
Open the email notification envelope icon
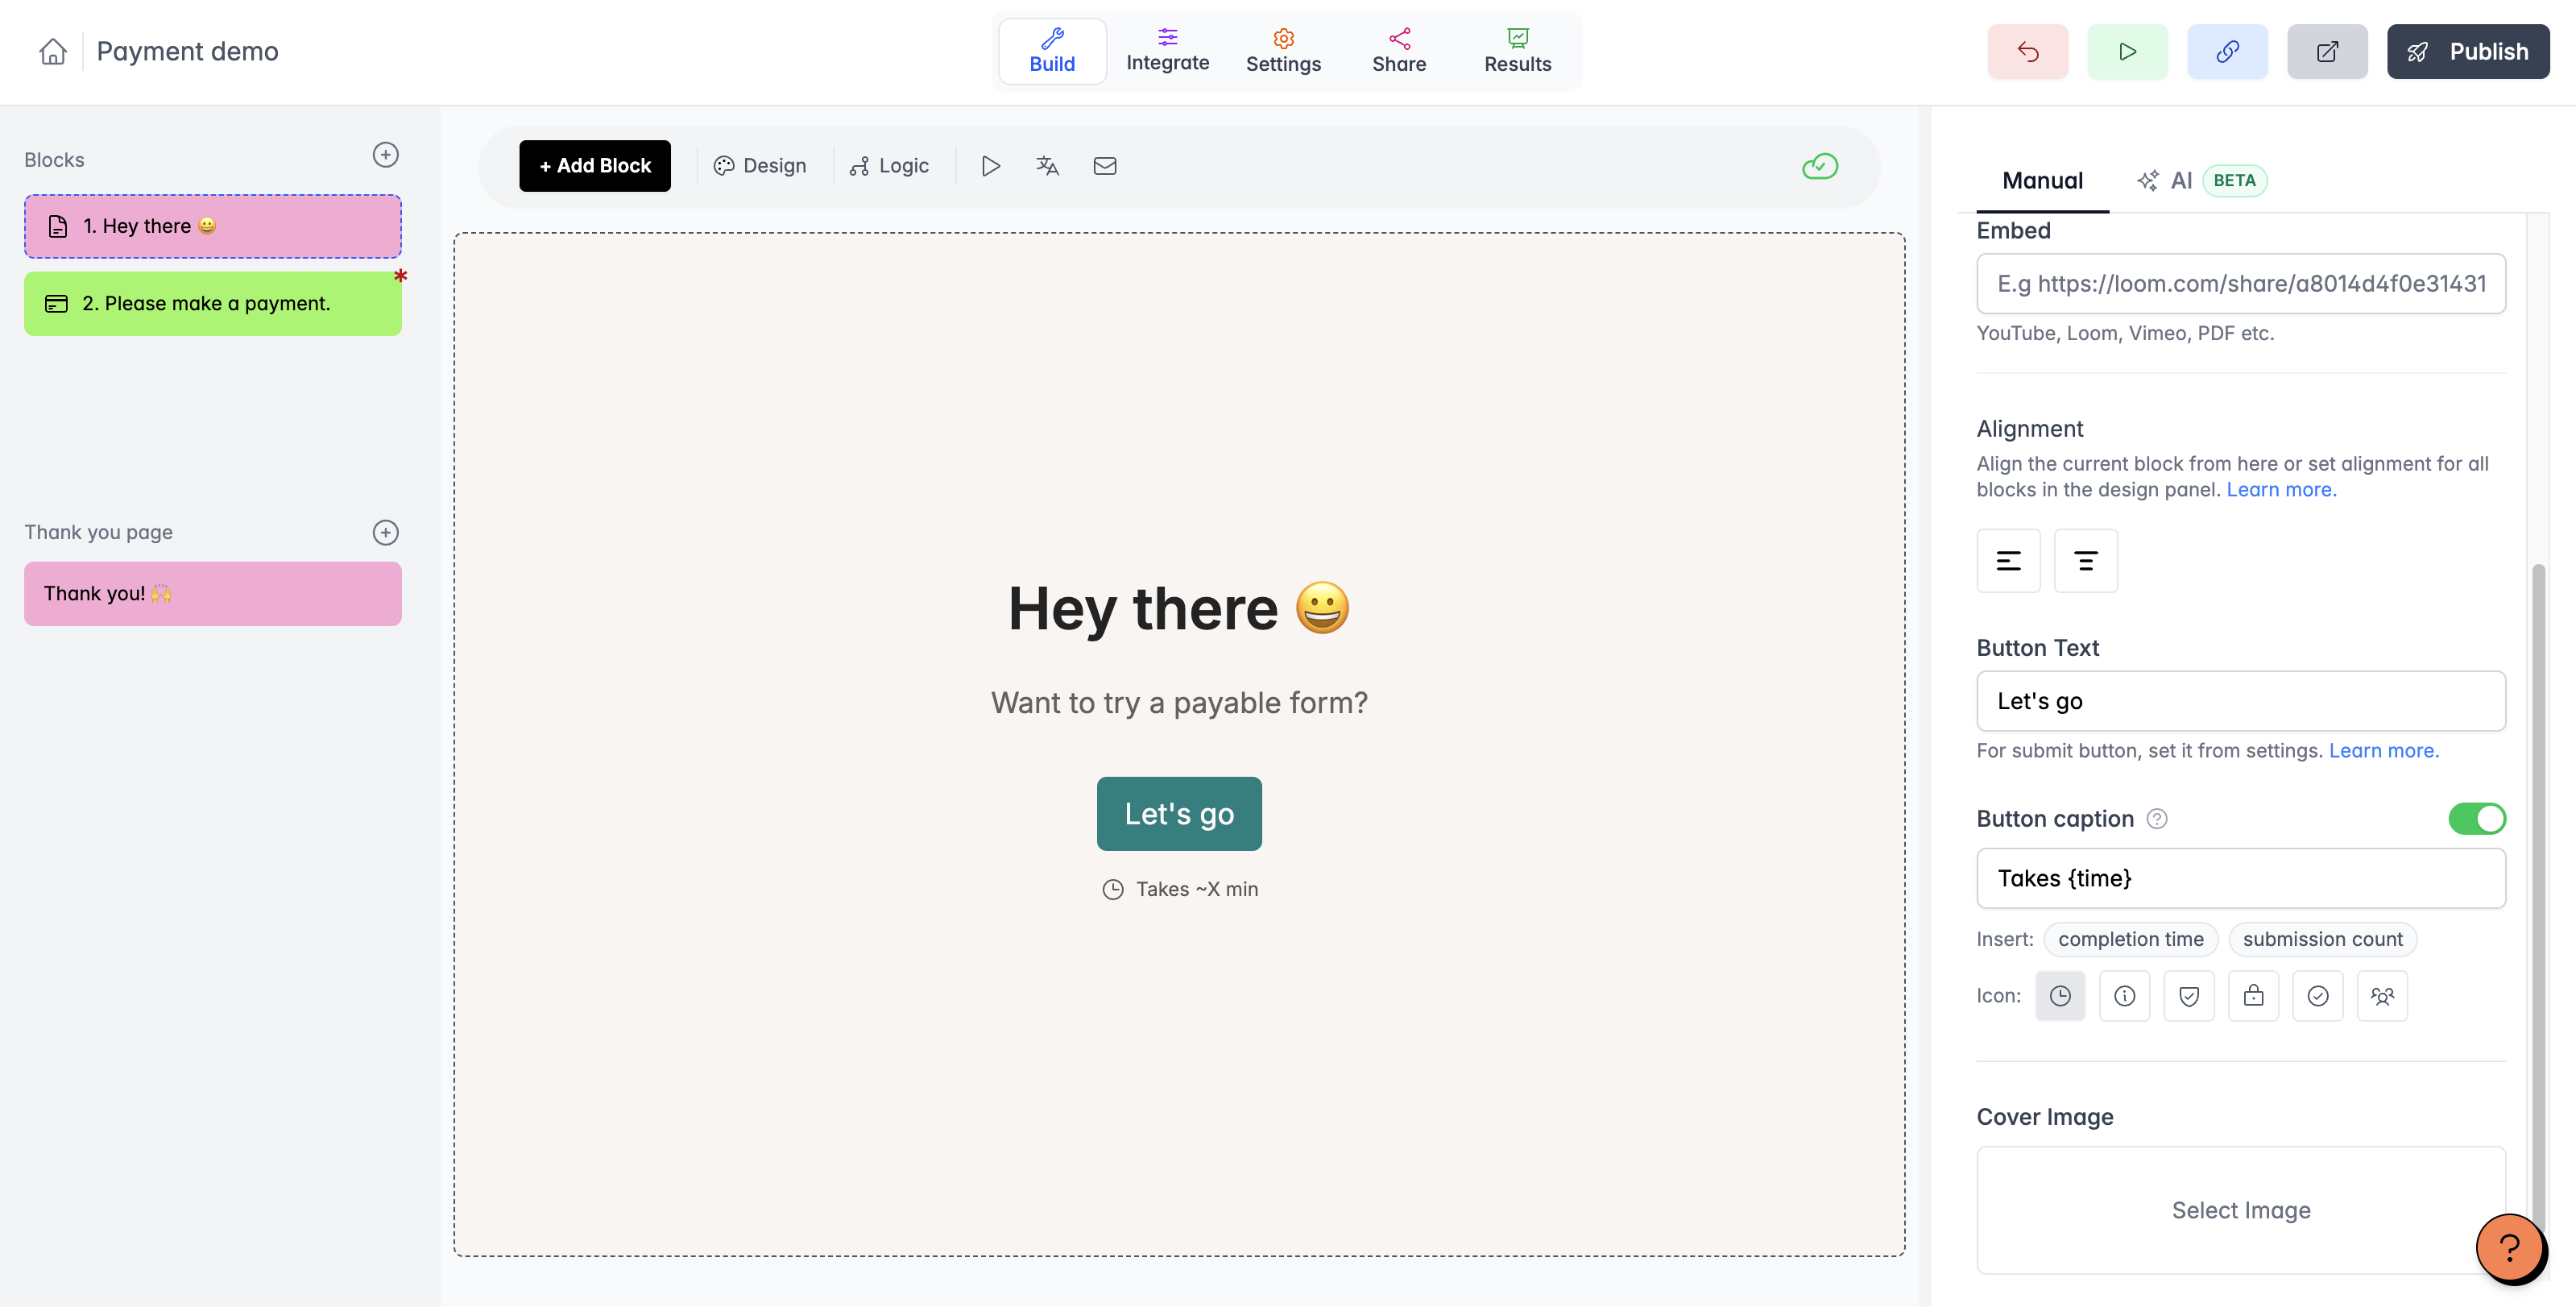tap(1104, 166)
